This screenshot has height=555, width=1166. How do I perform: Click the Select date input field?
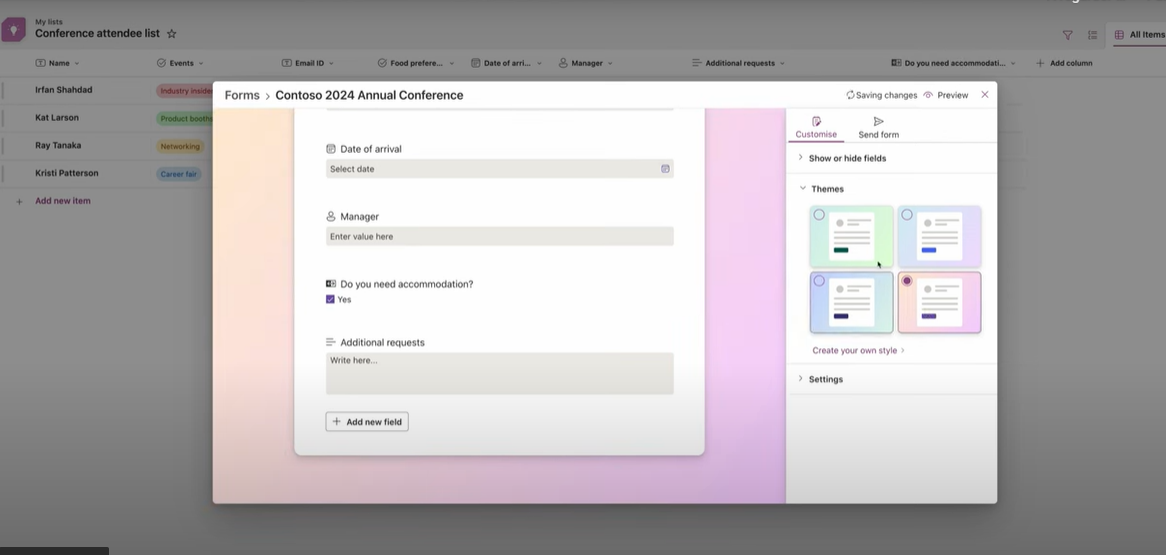point(500,169)
